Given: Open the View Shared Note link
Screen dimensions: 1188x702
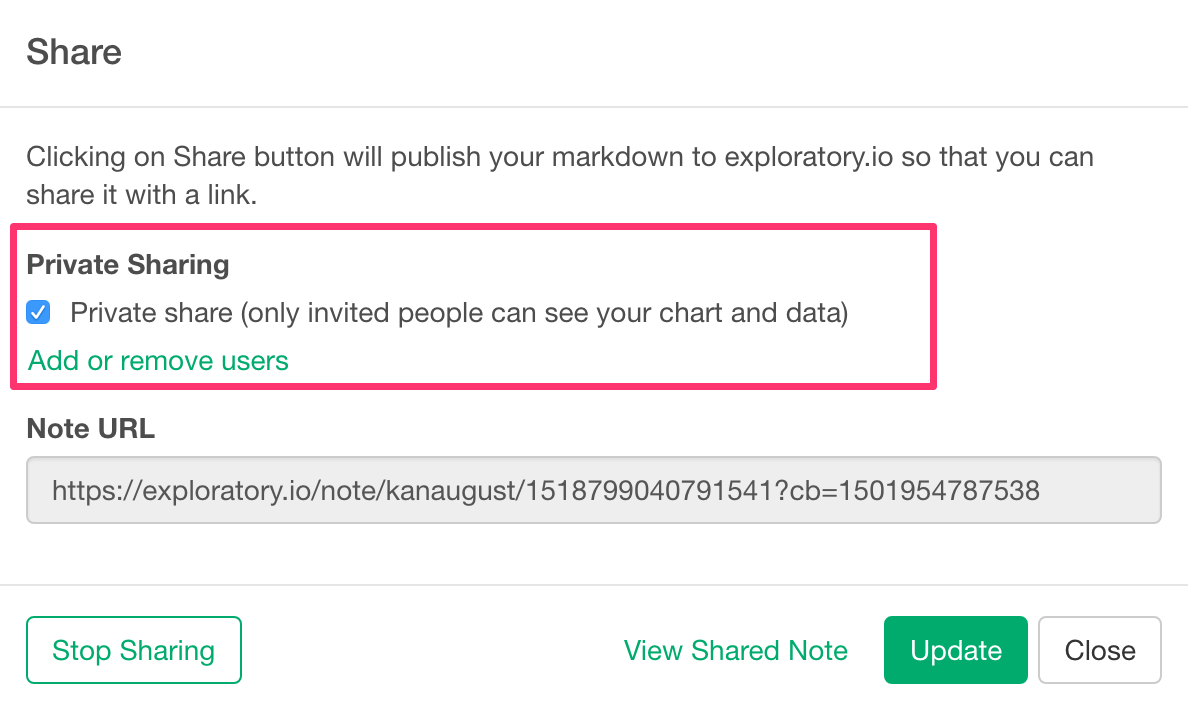Looking at the screenshot, I should tap(735, 651).
